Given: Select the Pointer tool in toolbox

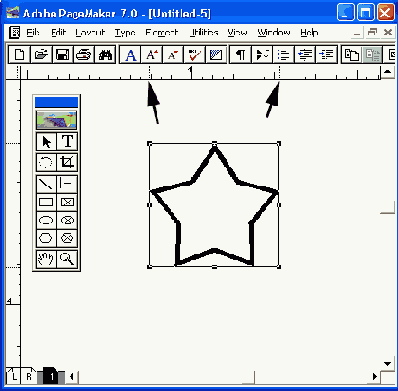Looking at the screenshot, I should coord(46,142).
